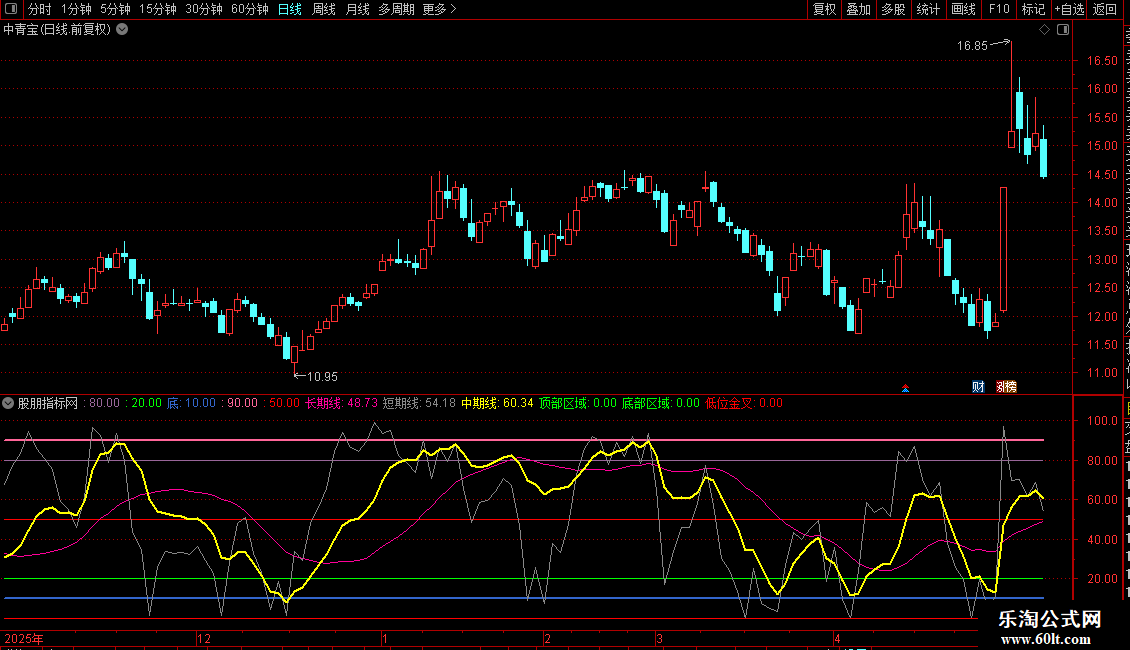
Task: Click the 顶部区域: 0.00 label
Action: (578, 404)
